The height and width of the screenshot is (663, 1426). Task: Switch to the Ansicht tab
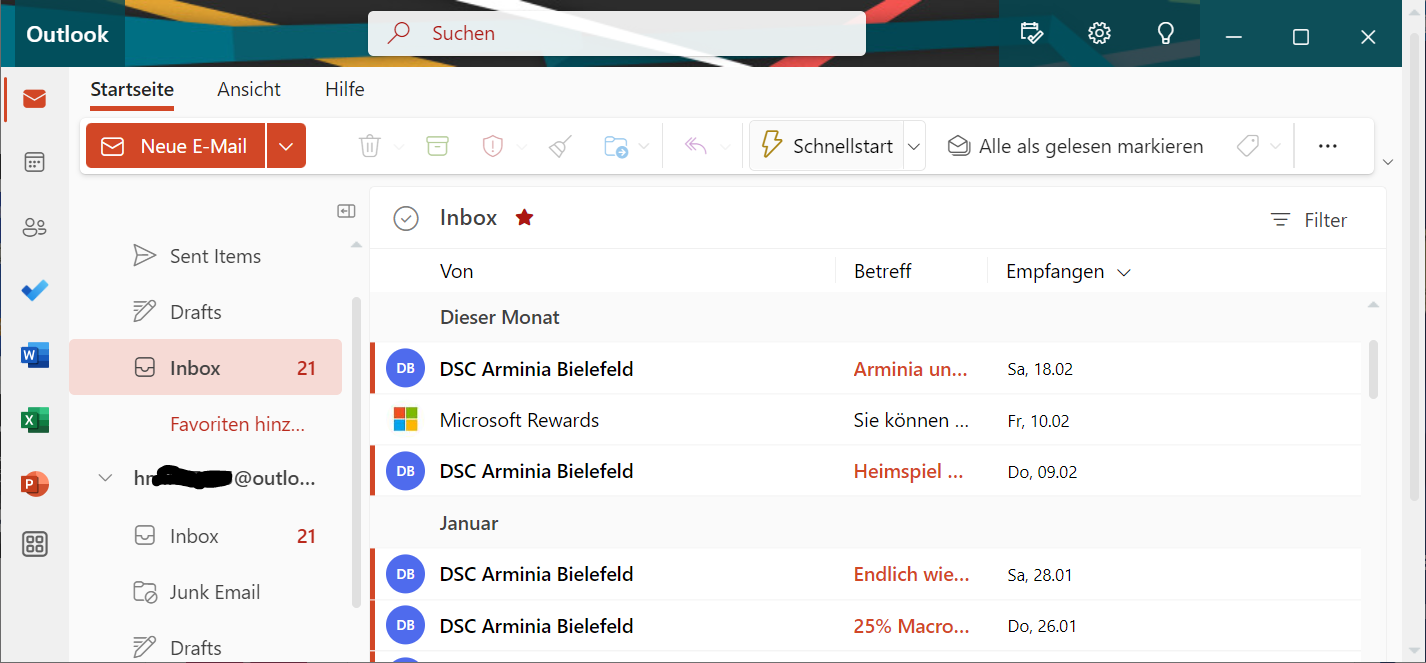pos(249,90)
